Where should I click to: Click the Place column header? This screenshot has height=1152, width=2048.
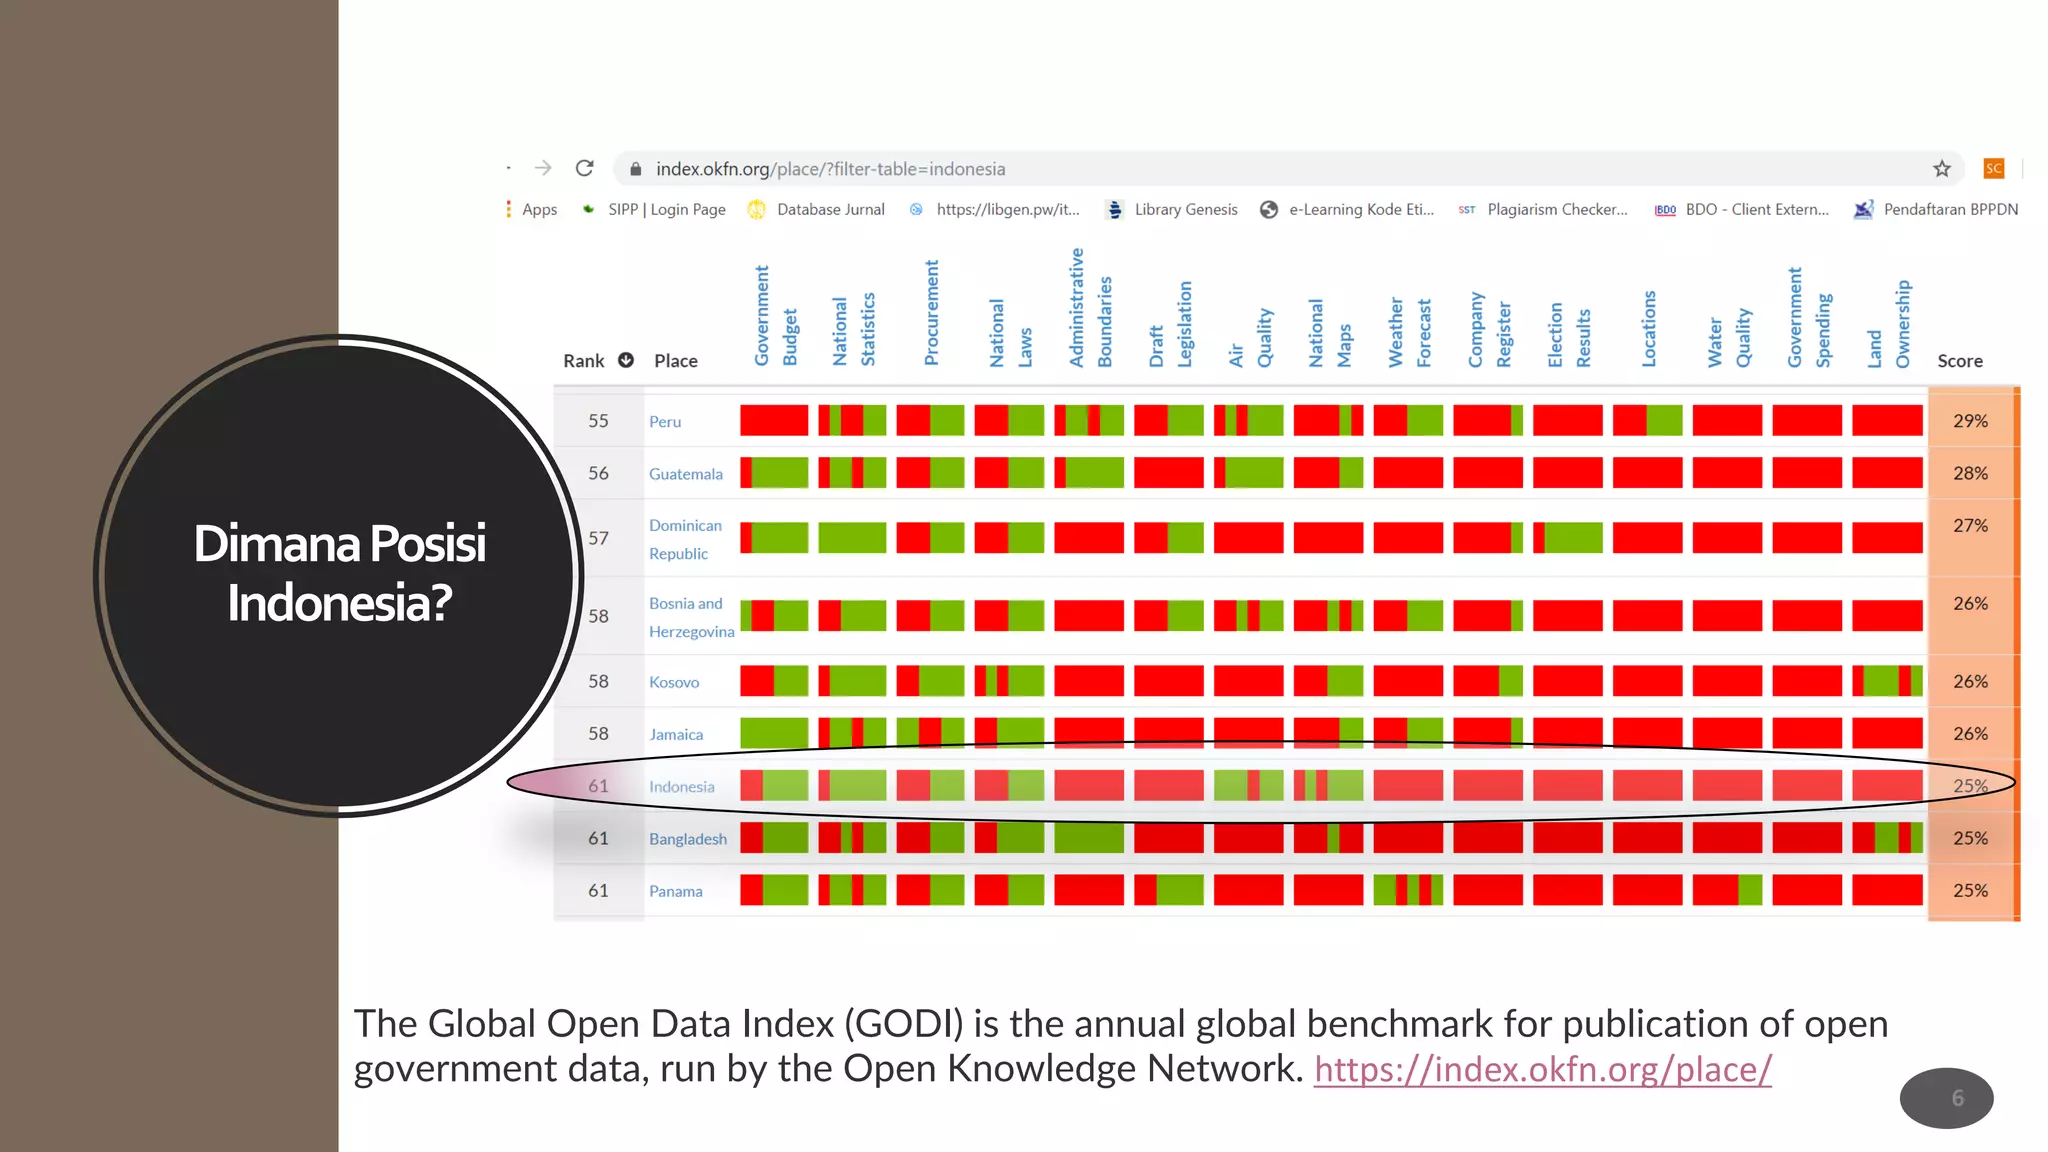point(676,361)
